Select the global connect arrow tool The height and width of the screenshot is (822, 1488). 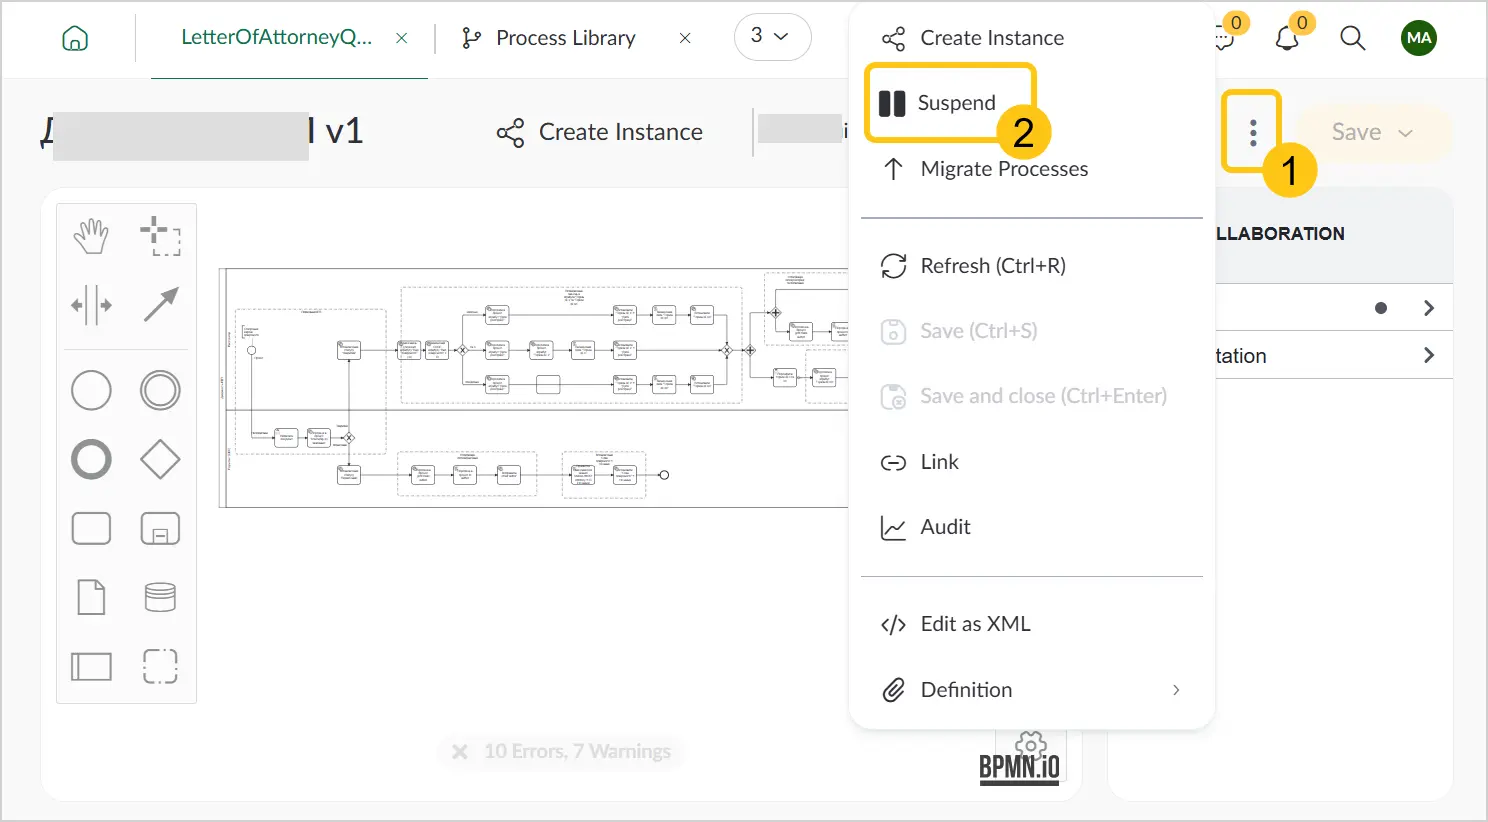point(160,305)
